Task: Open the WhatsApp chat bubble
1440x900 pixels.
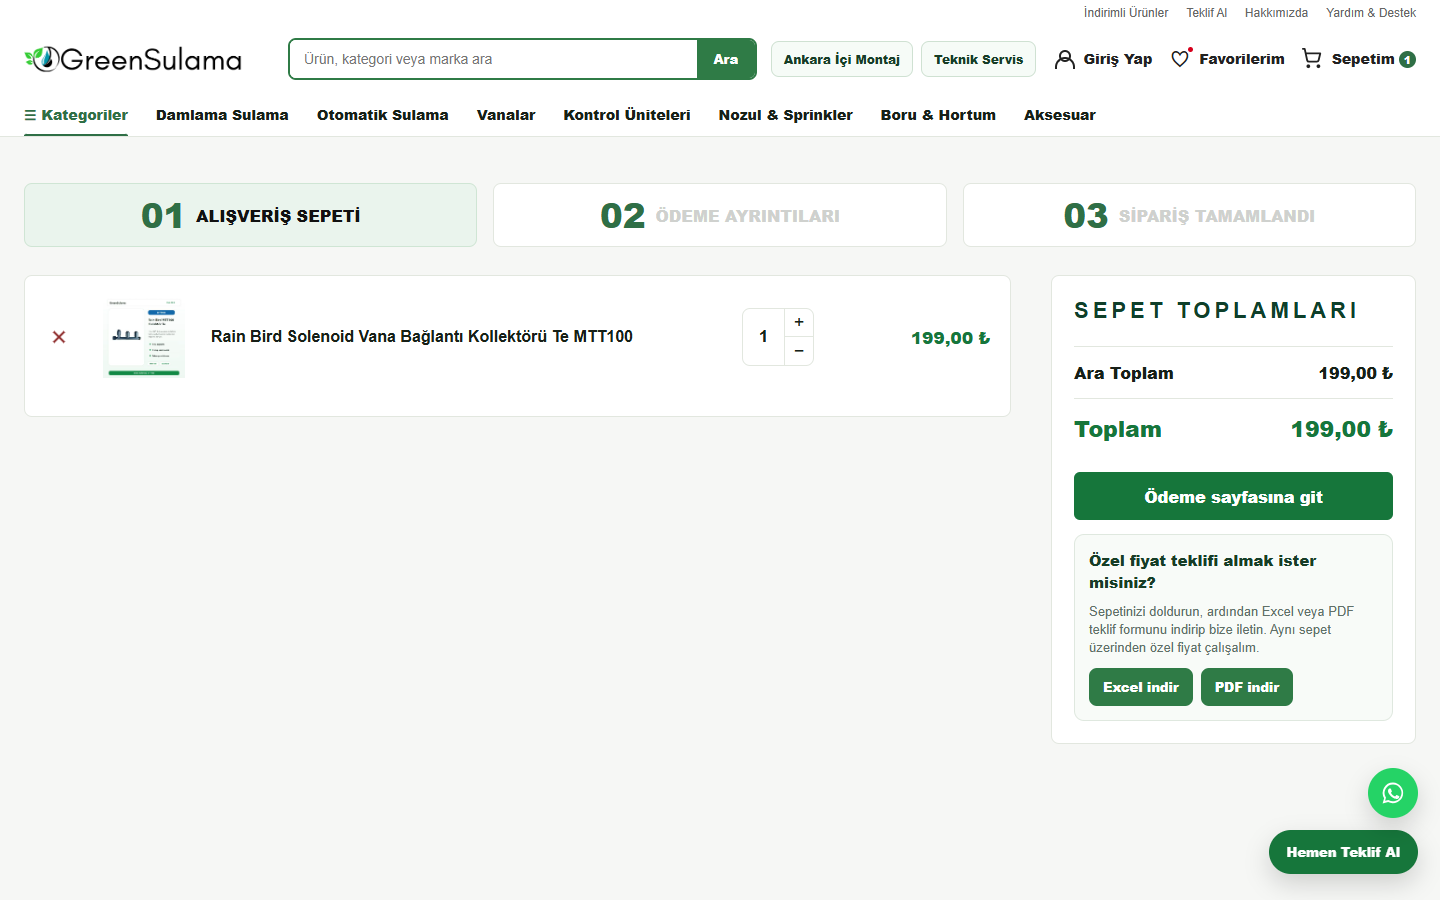Action: pos(1393,793)
